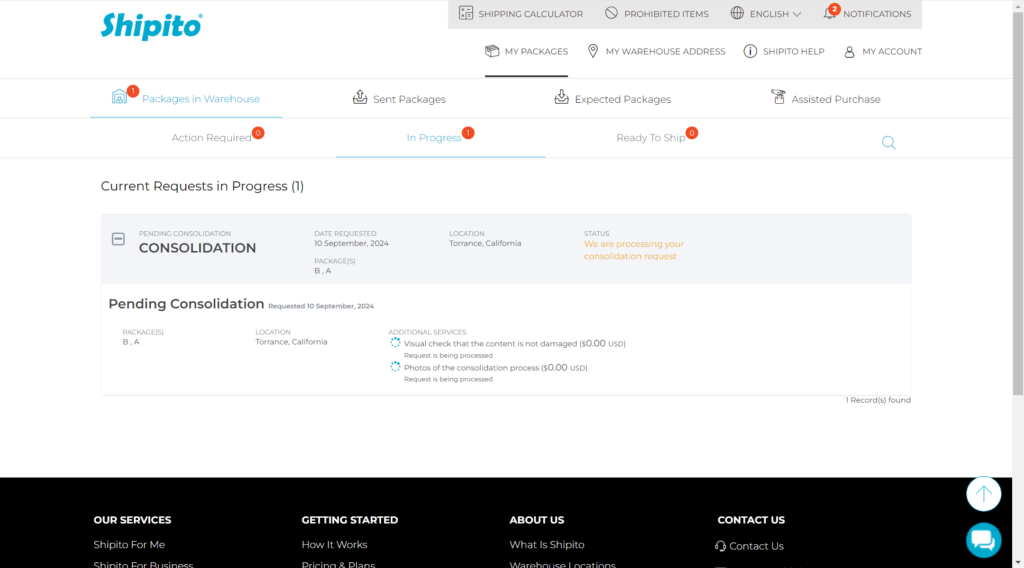Viewport: 1024px width, 568px height.
Task: Click the Prohibited Items icon
Action: point(611,13)
